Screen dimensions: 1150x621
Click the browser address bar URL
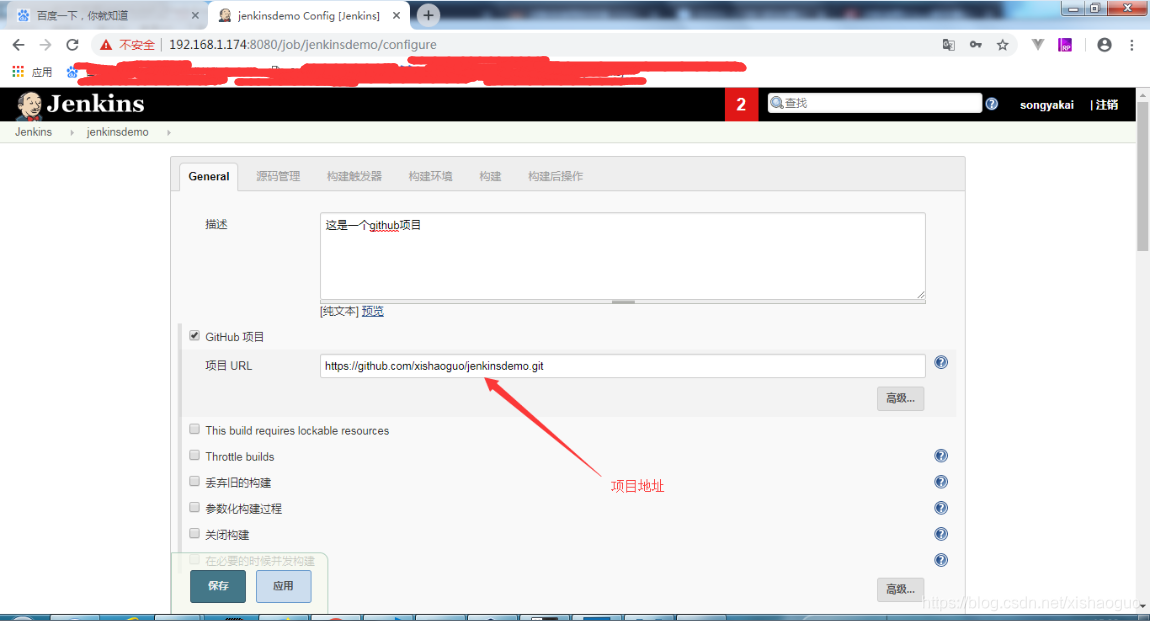pos(303,45)
